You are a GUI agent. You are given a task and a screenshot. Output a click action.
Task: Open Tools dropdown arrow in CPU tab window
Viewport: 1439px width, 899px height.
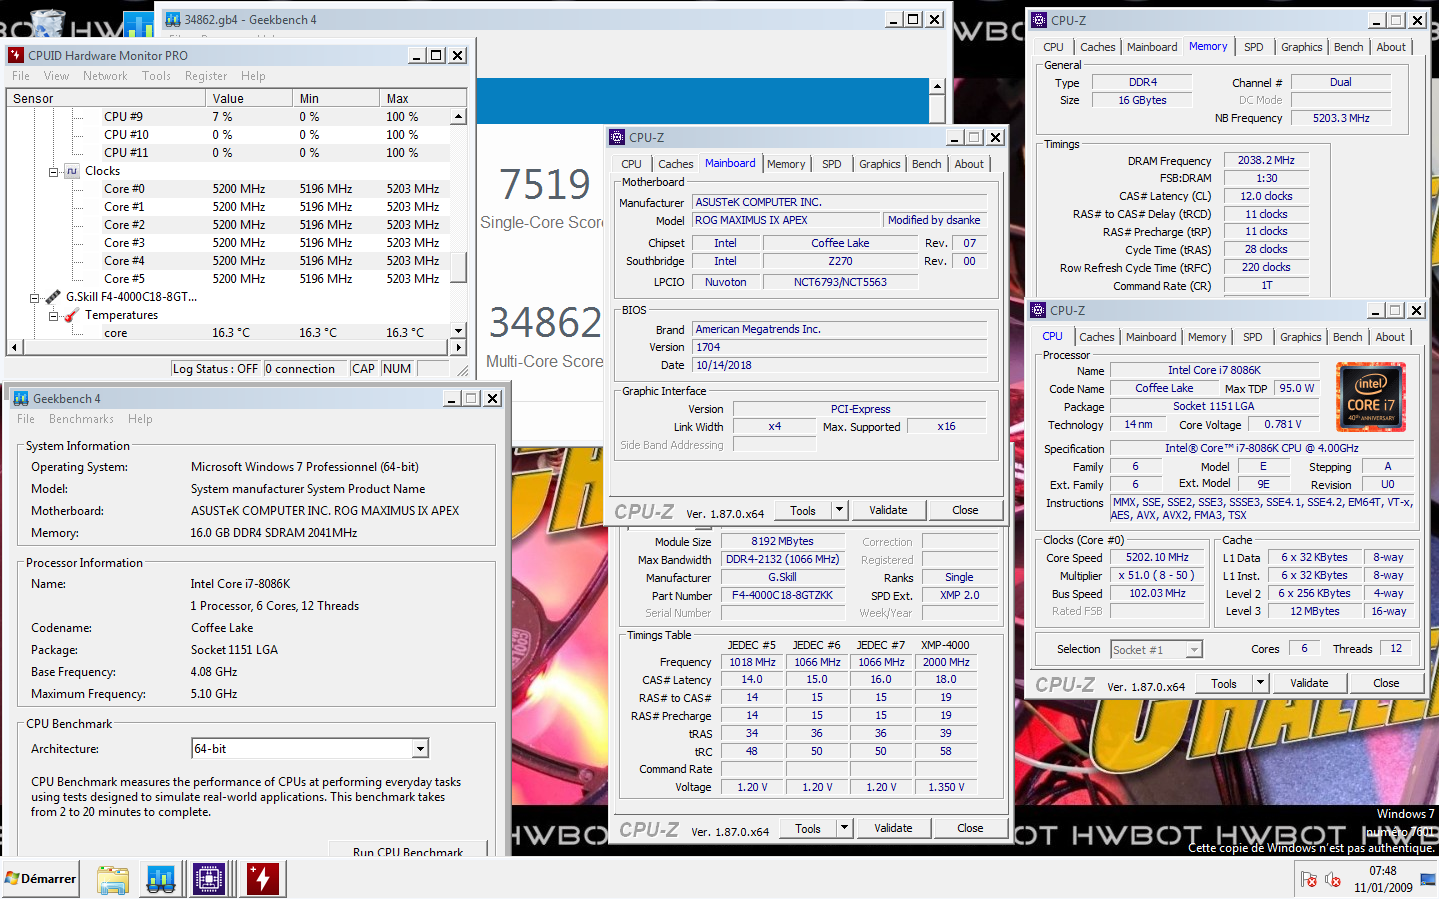[x=1261, y=683]
